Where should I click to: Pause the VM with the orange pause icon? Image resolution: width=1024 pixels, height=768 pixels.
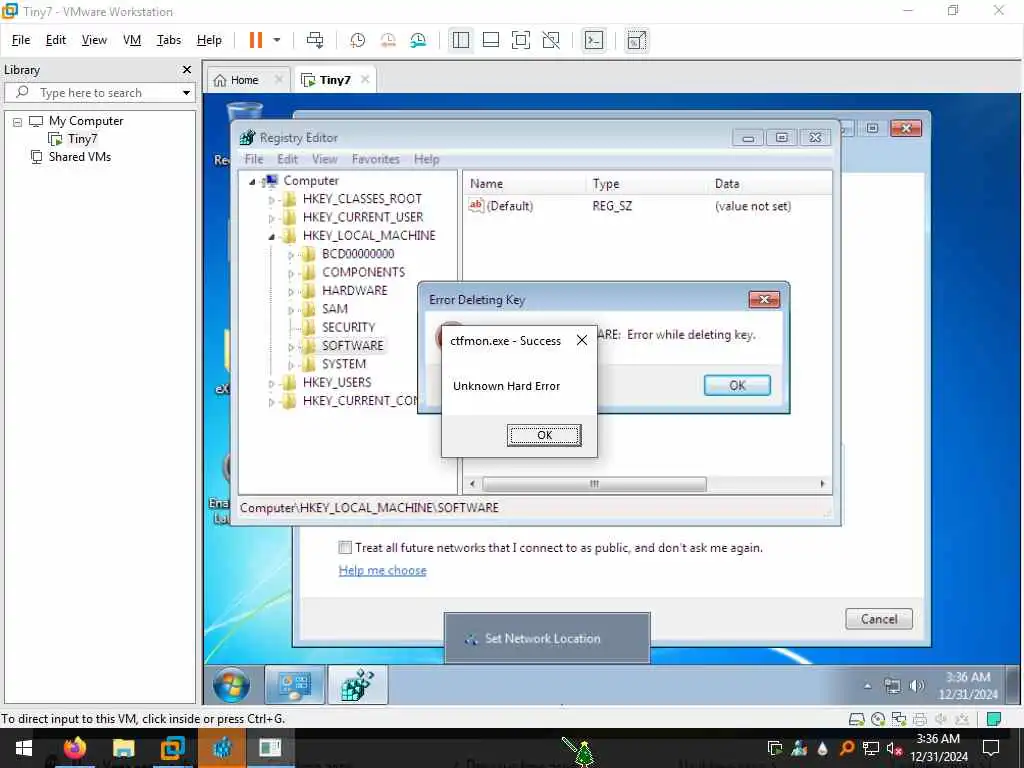tap(255, 40)
